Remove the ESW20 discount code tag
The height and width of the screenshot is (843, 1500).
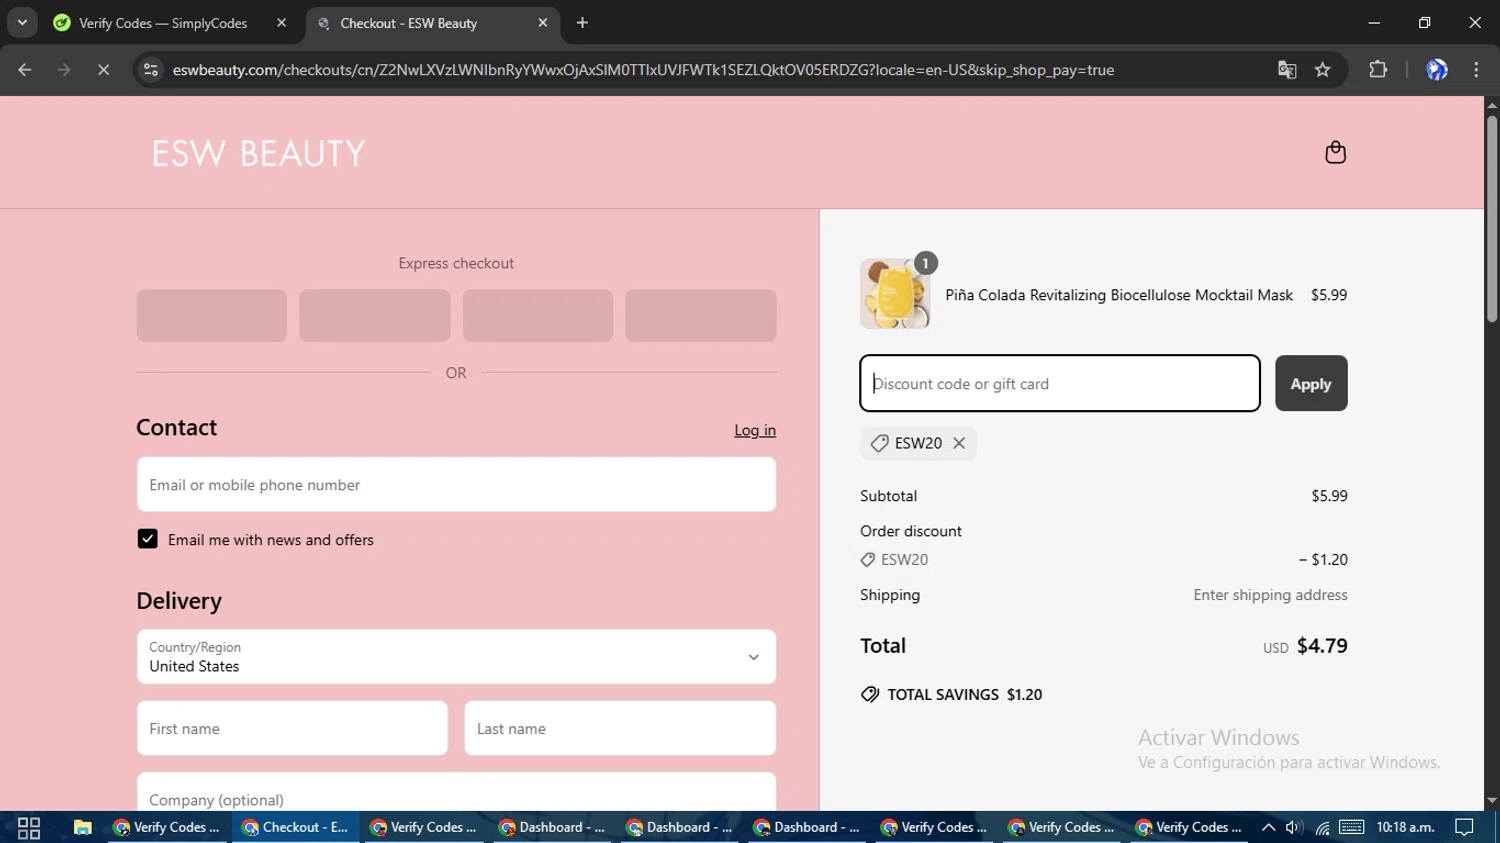pos(959,443)
